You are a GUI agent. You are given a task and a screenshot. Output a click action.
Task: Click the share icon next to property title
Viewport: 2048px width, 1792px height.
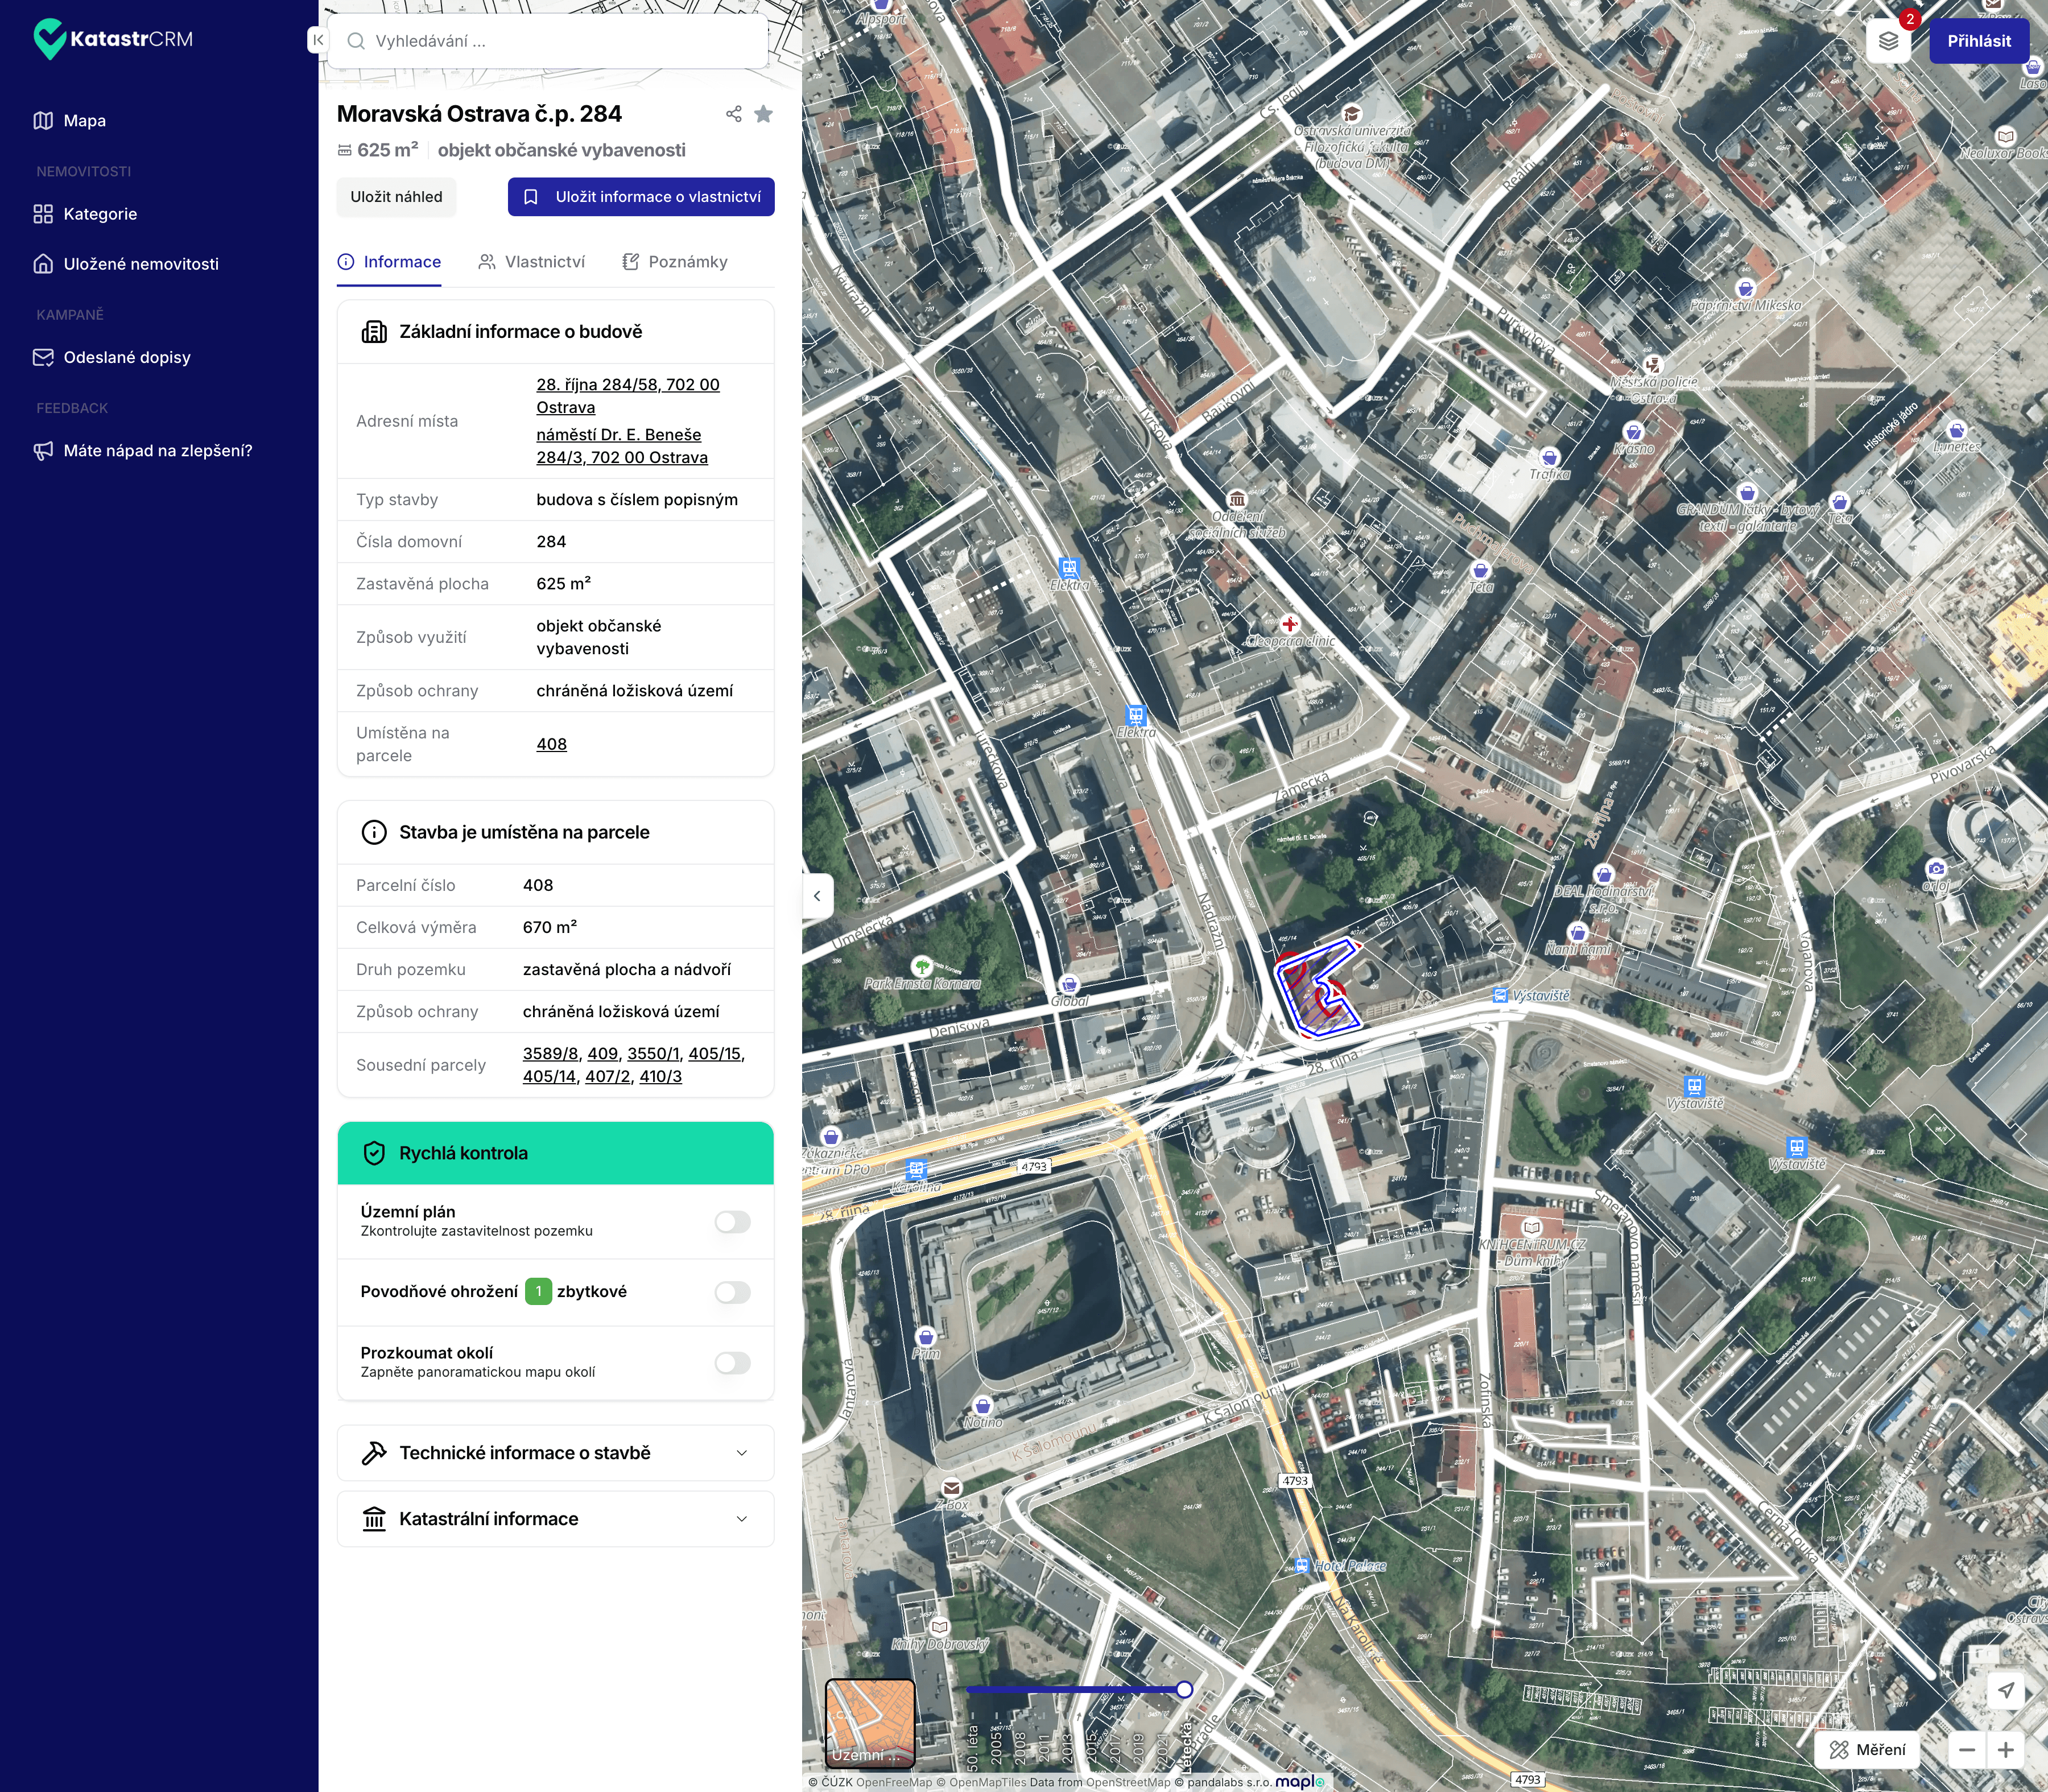coord(733,114)
